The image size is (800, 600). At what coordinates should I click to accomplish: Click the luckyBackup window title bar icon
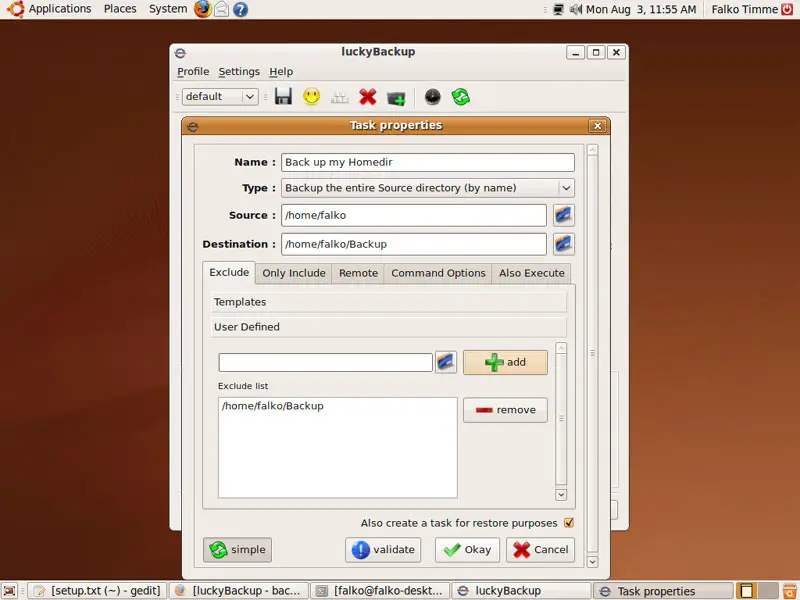(180, 53)
